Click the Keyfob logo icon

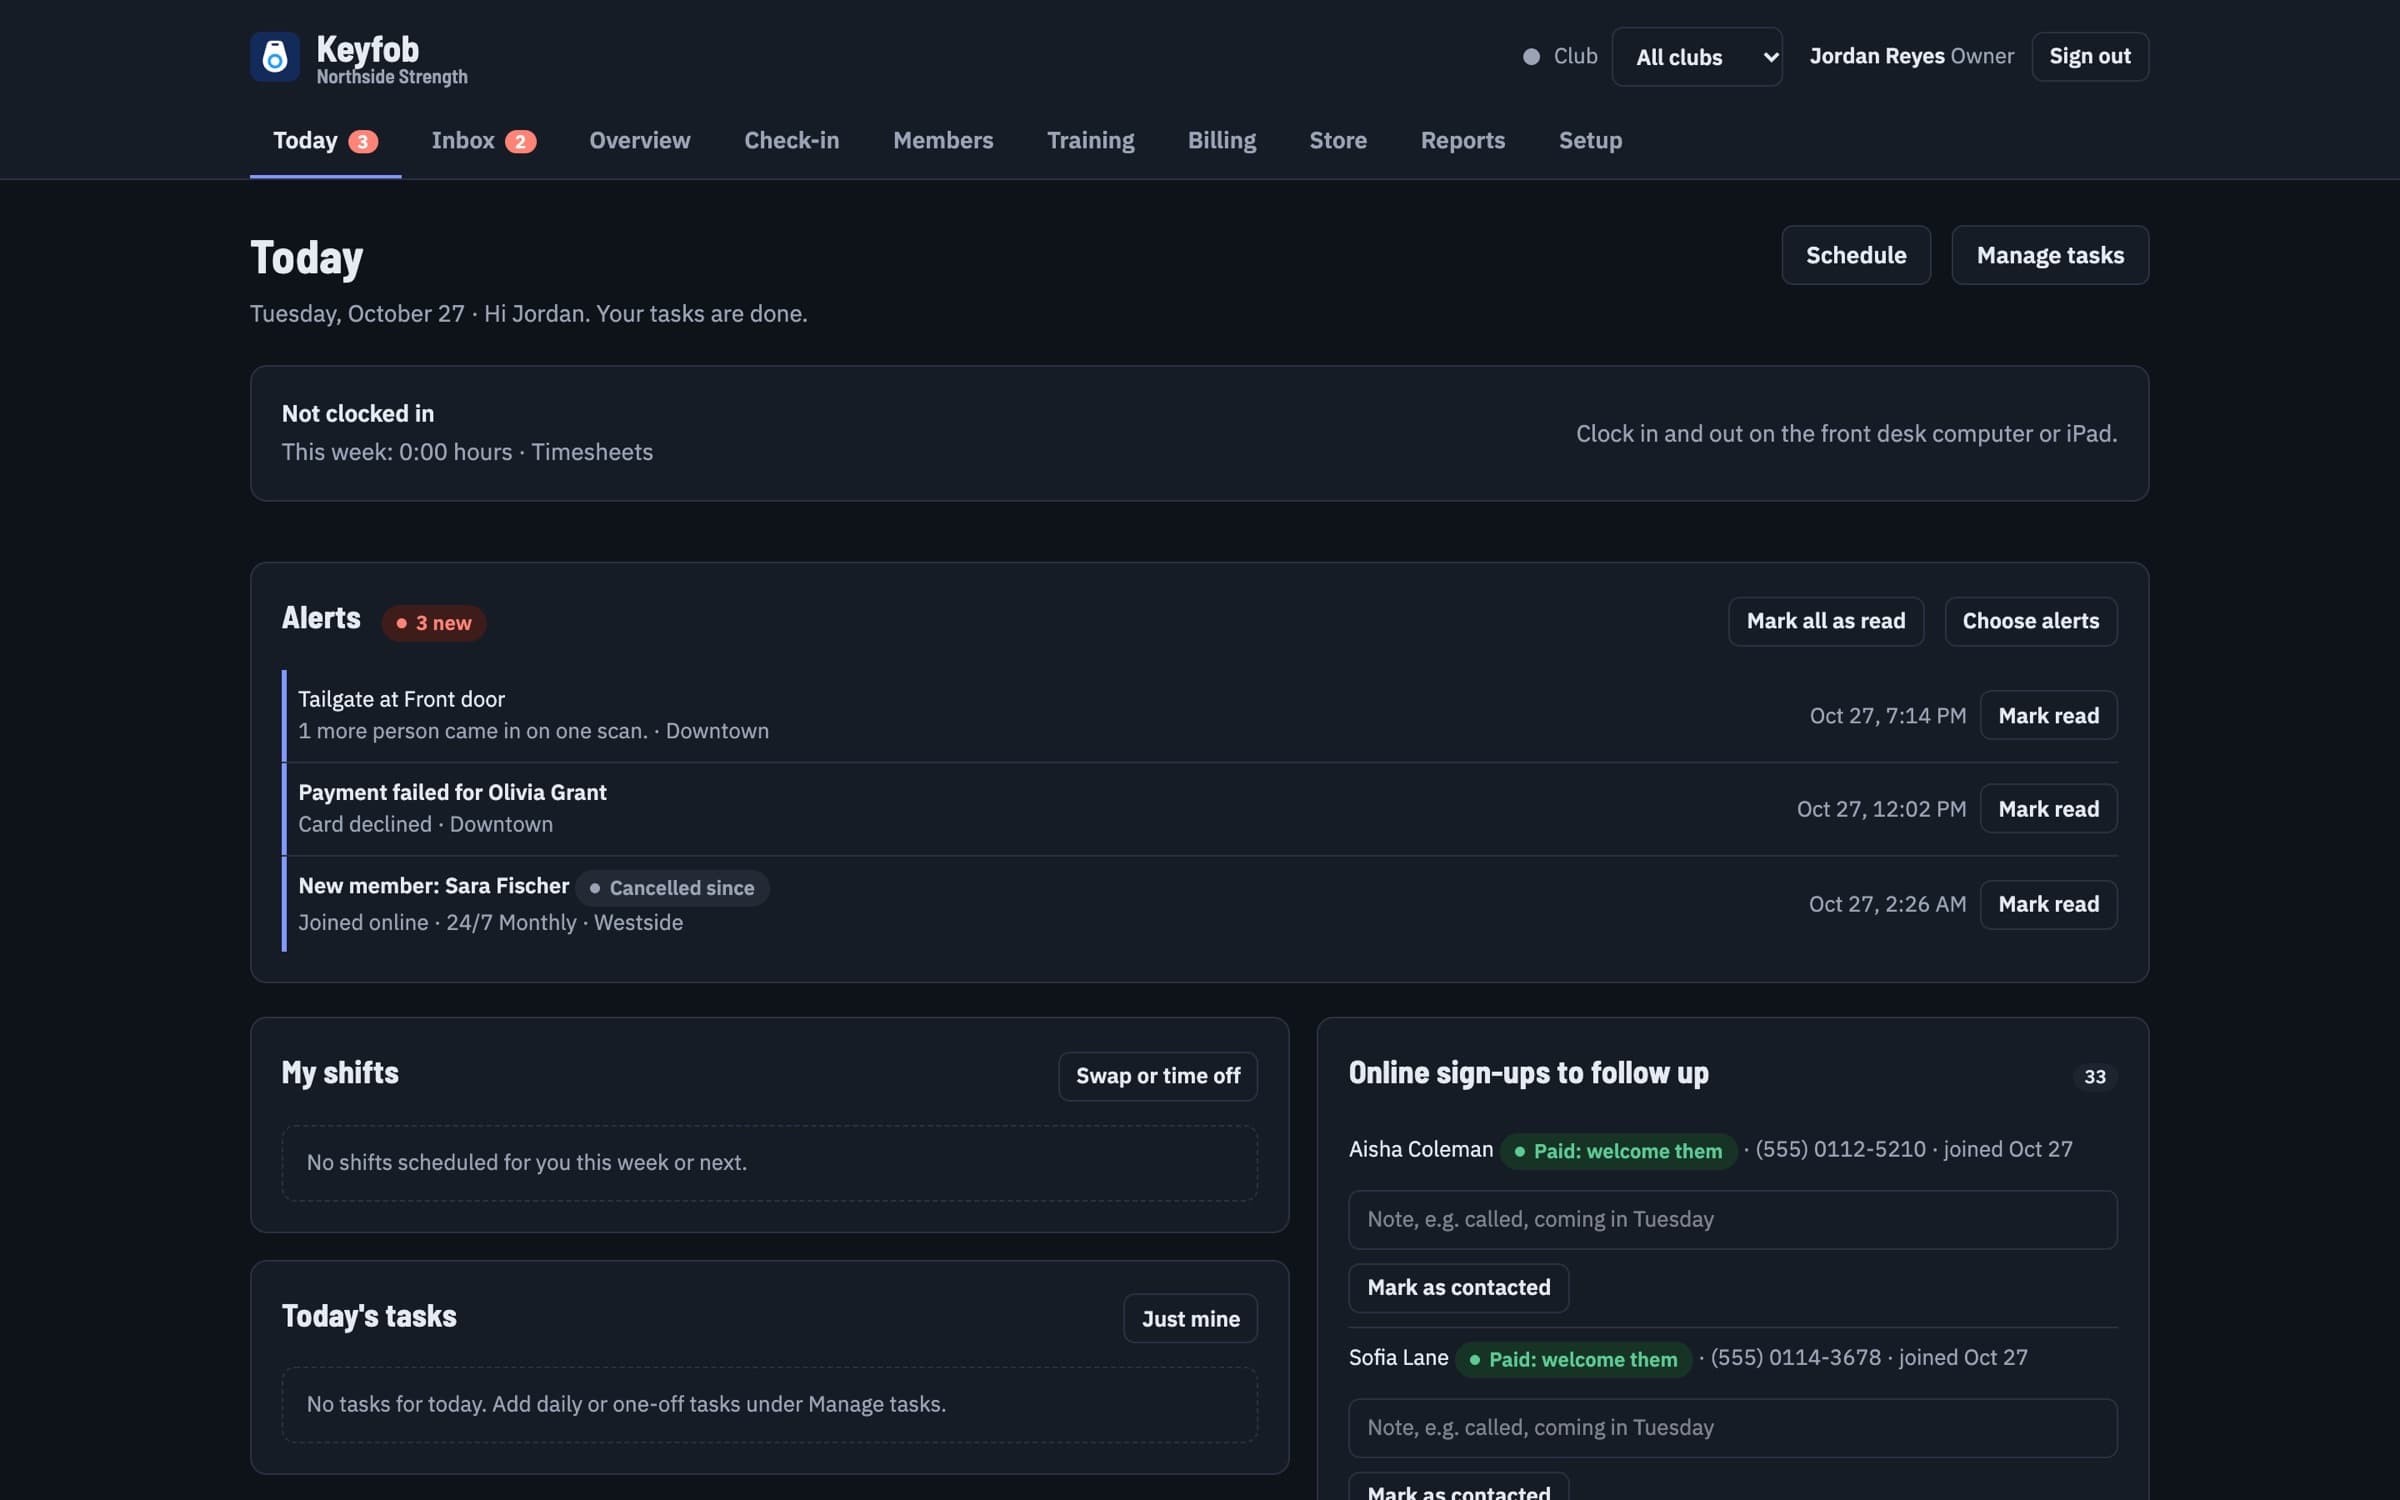275,57
